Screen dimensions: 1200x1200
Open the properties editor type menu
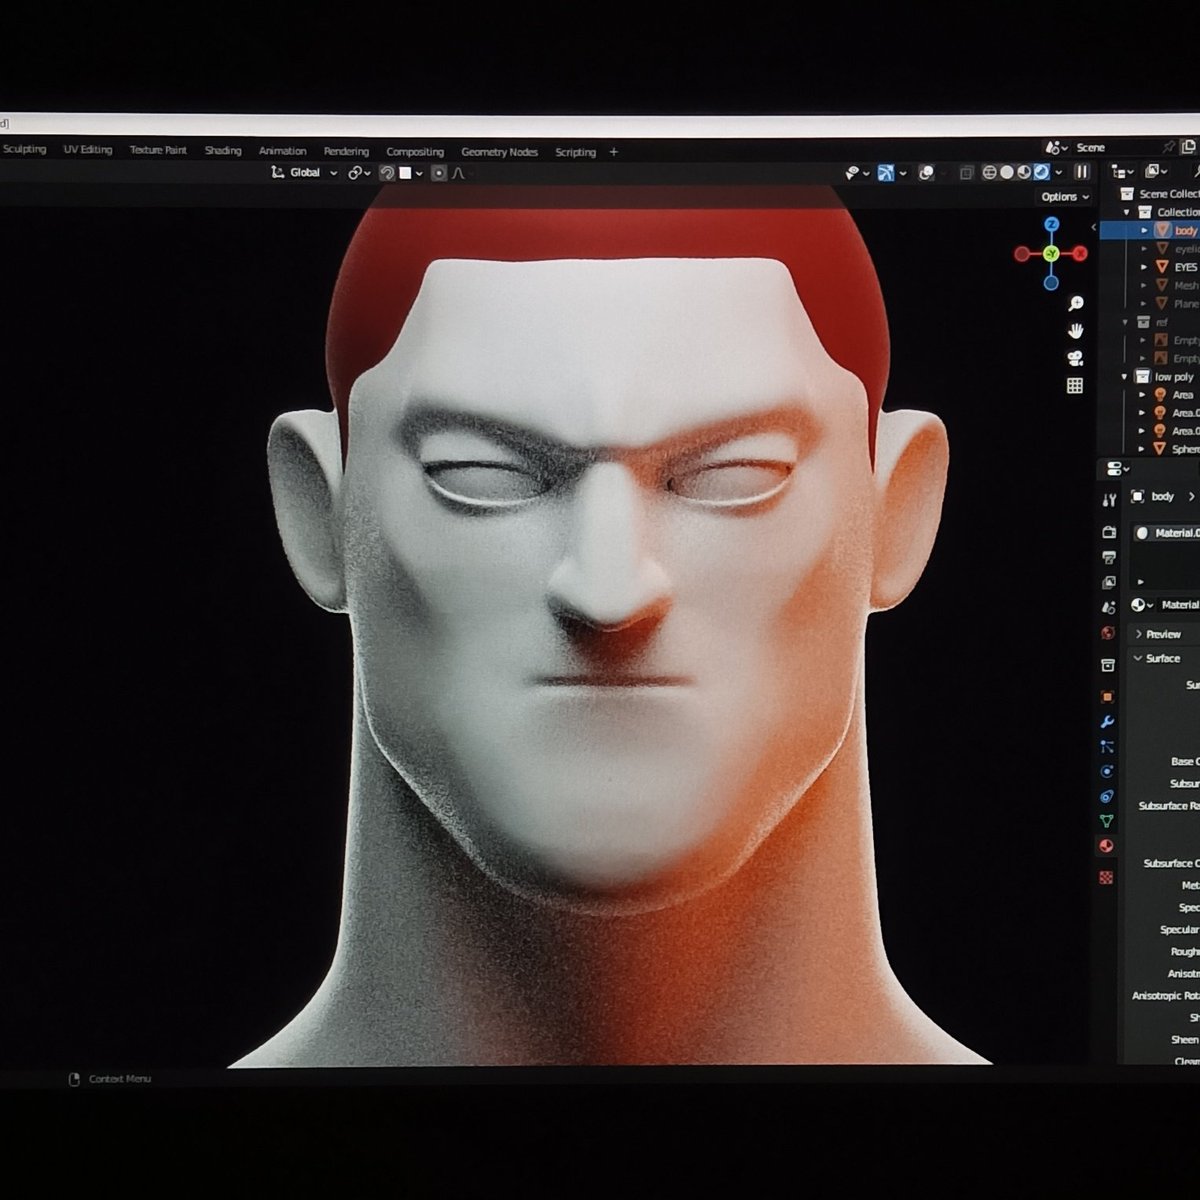1117,469
